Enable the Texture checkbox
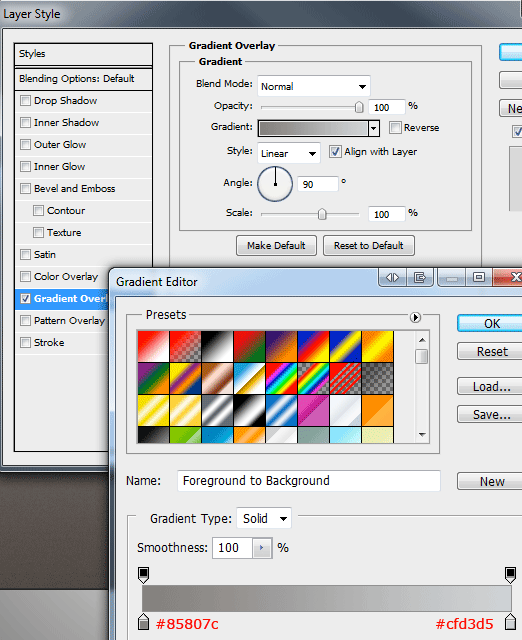Image resolution: width=522 pixels, height=640 pixels. 38,233
